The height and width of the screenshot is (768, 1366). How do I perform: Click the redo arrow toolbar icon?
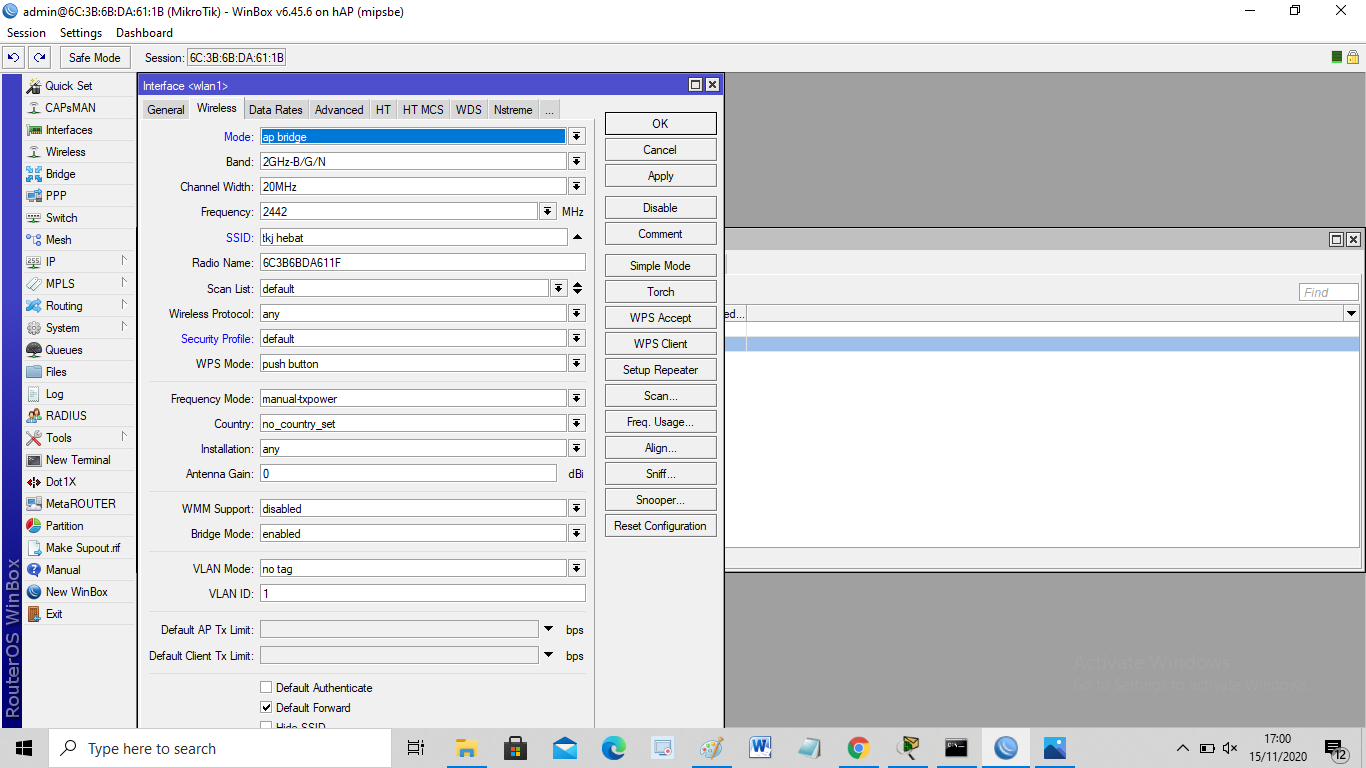[x=39, y=58]
